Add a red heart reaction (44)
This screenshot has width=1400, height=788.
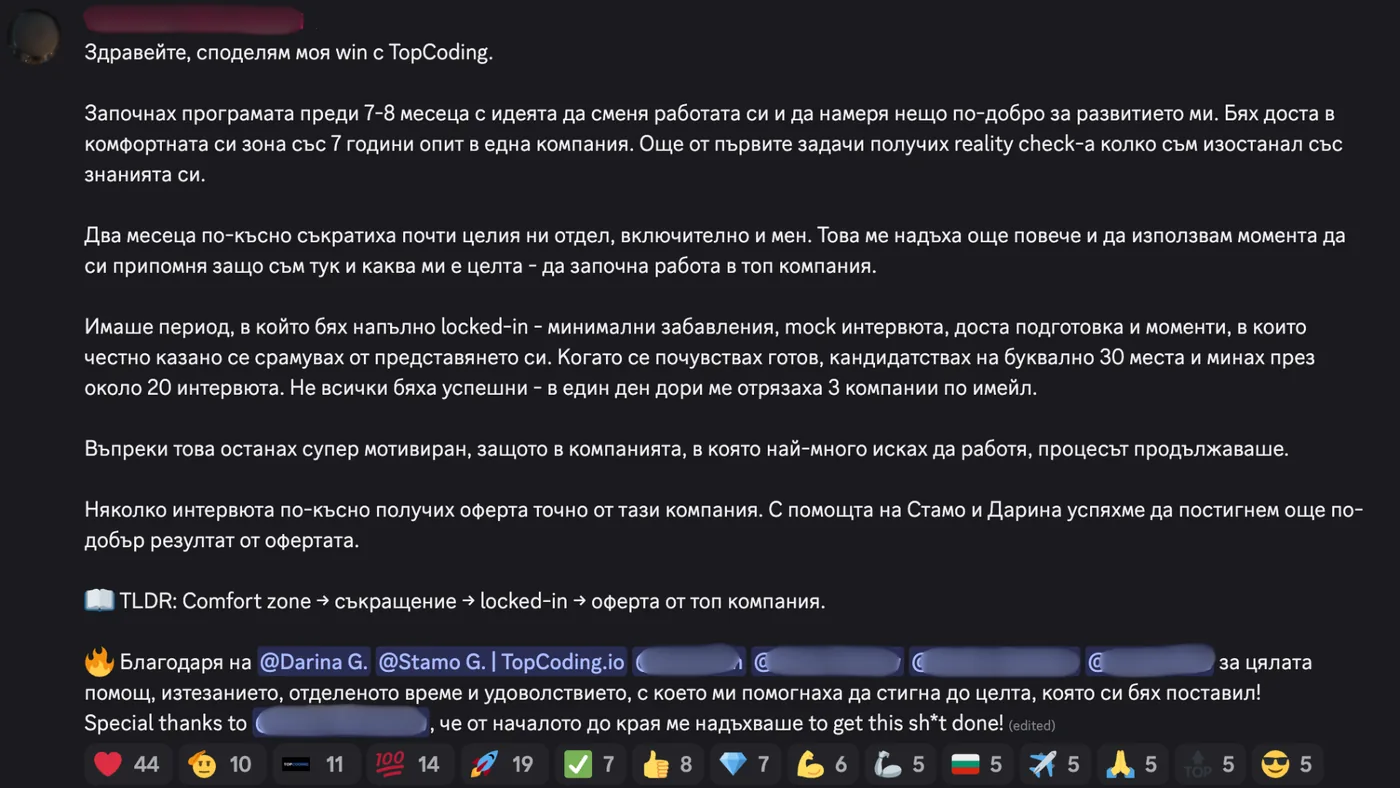coord(127,765)
